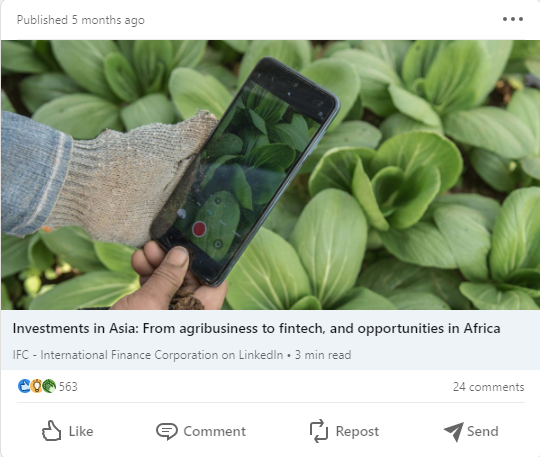Image resolution: width=540 pixels, height=457 pixels.
Task: Click the Comment button label
Action: 215,431
